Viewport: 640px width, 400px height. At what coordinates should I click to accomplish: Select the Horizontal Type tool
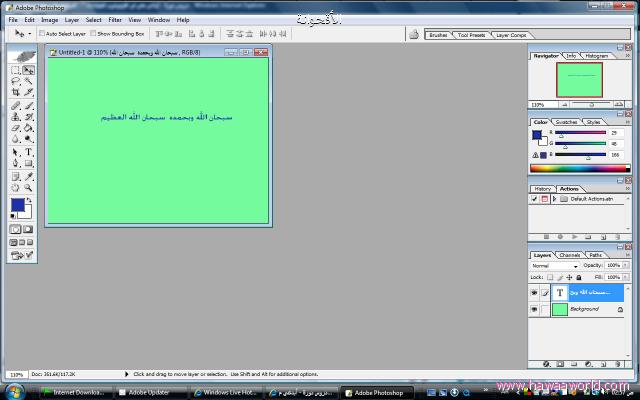point(28,152)
